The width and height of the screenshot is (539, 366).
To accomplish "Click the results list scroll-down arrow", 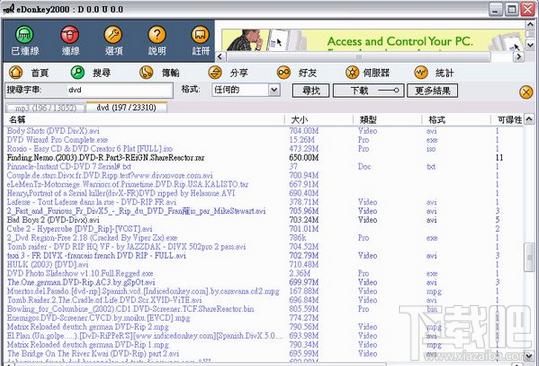I will coord(529,355).
